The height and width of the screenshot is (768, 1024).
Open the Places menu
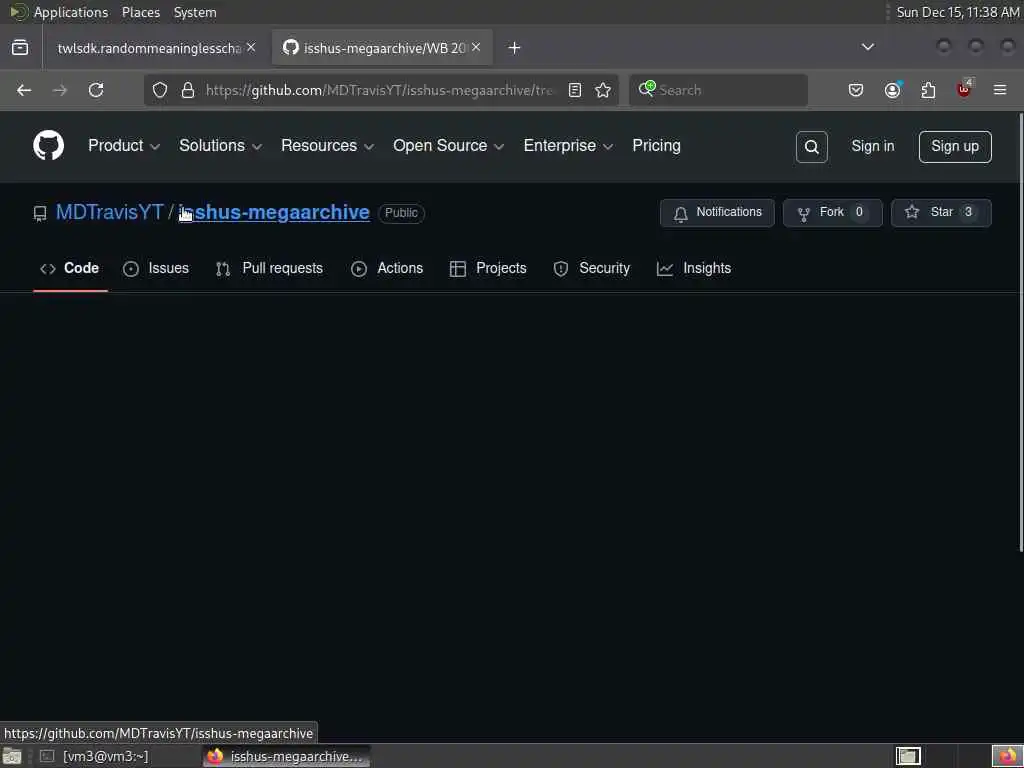(140, 12)
